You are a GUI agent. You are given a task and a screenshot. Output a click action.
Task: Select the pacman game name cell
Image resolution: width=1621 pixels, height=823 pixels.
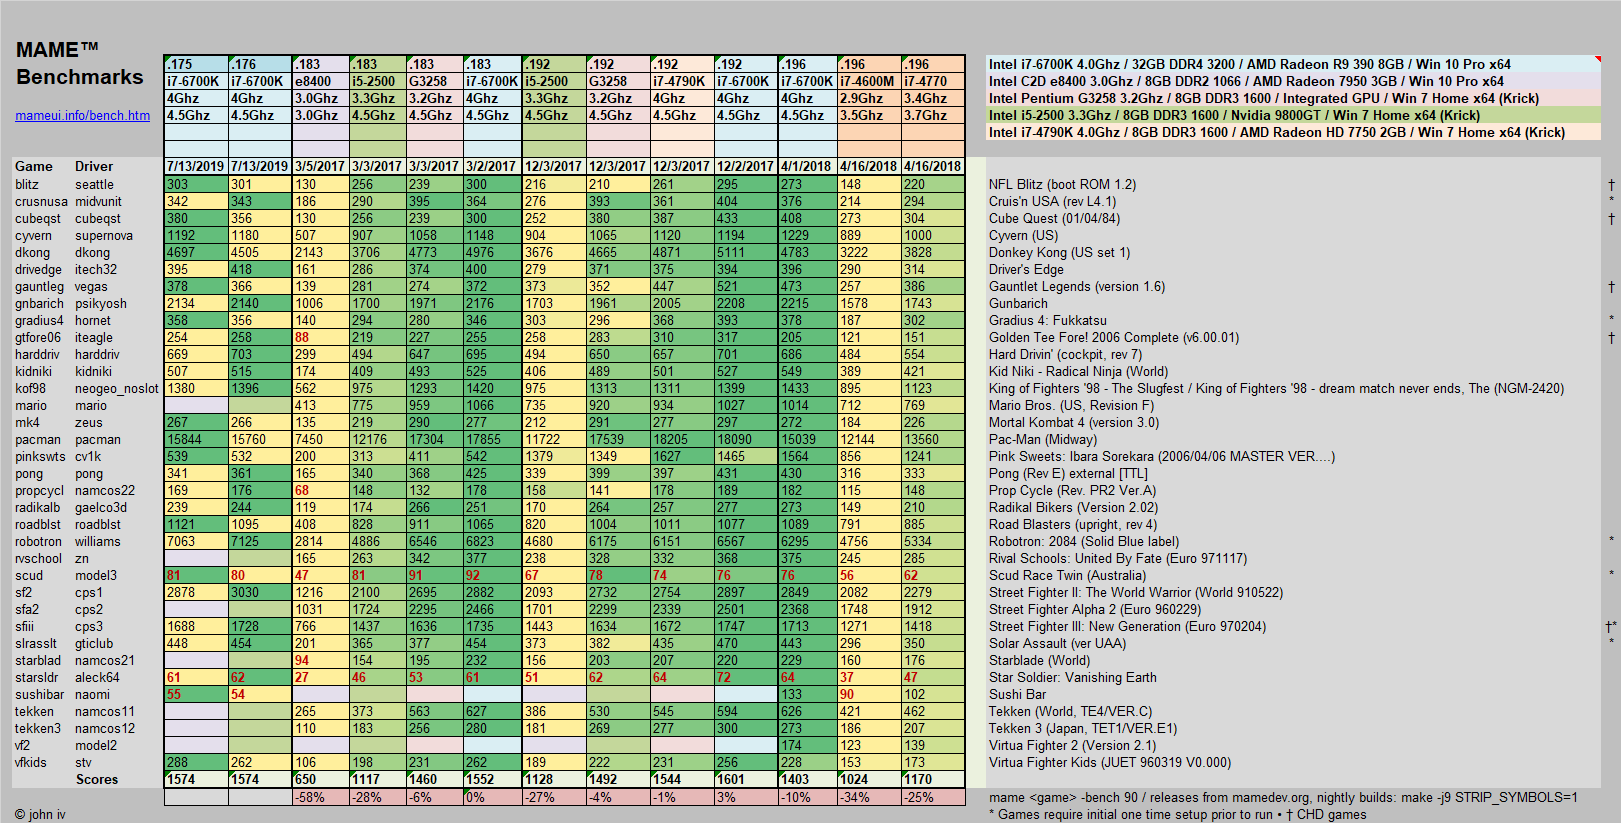click(38, 440)
